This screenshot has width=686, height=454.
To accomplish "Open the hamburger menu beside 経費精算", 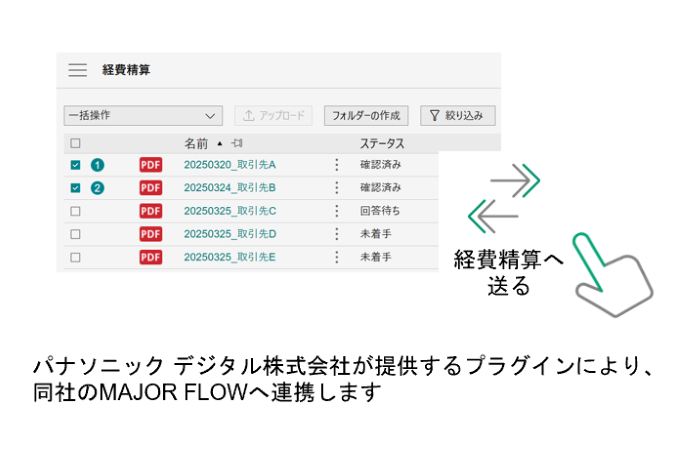I will 77,70.
